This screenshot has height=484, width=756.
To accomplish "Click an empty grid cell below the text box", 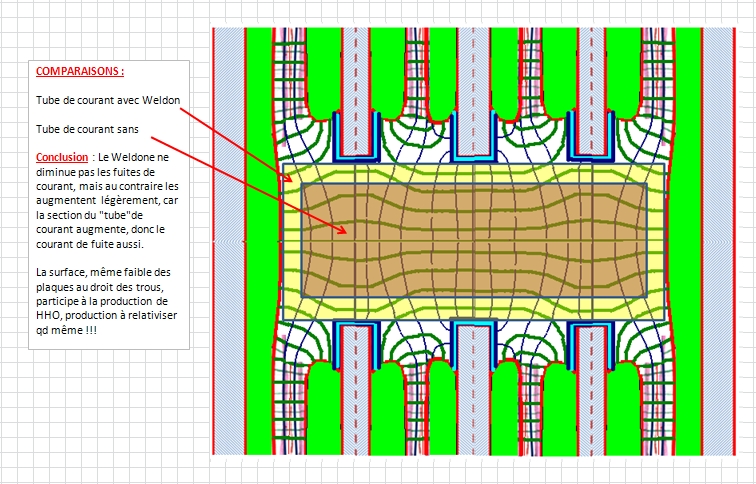I will pyautogui.click(x=100, y=420).
